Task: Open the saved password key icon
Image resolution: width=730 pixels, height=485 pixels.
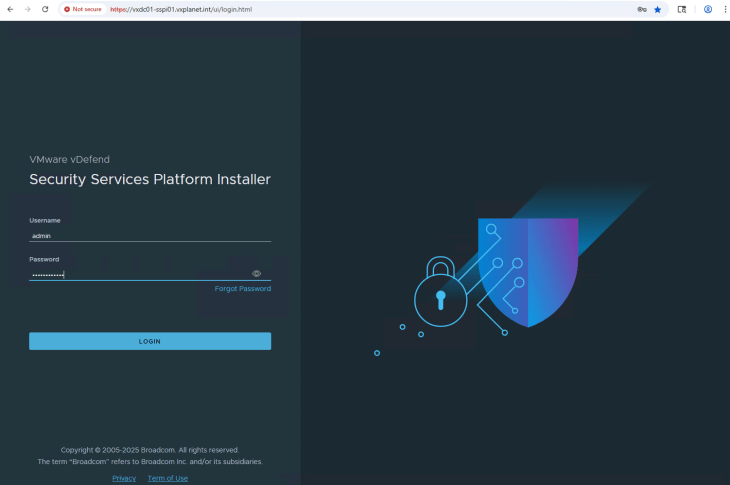Action: click(x=641, y=9)
